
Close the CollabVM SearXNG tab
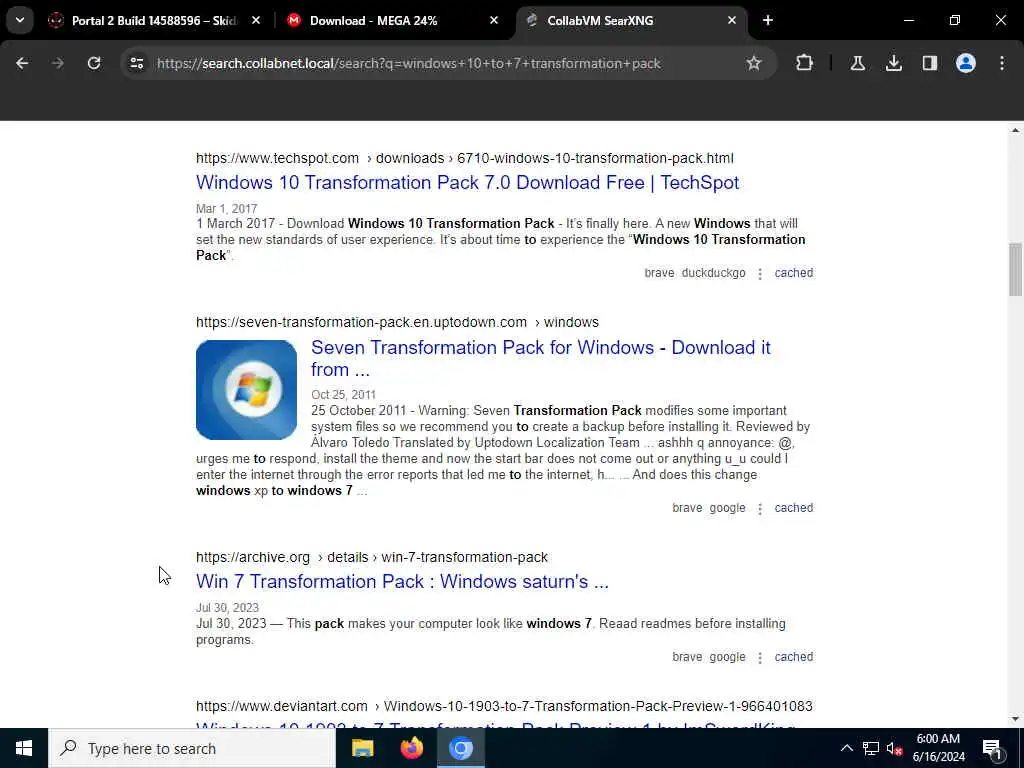click(x=731, y=21)
